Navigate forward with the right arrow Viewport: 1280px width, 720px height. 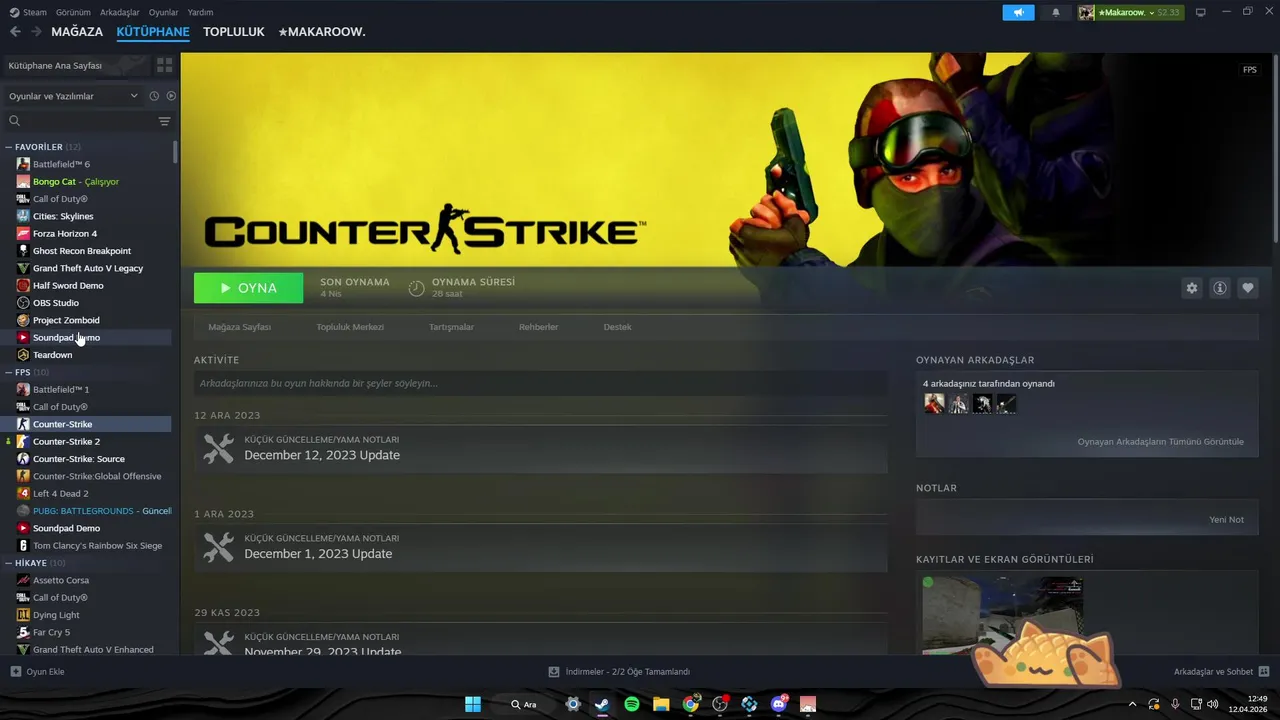point(36,32)
